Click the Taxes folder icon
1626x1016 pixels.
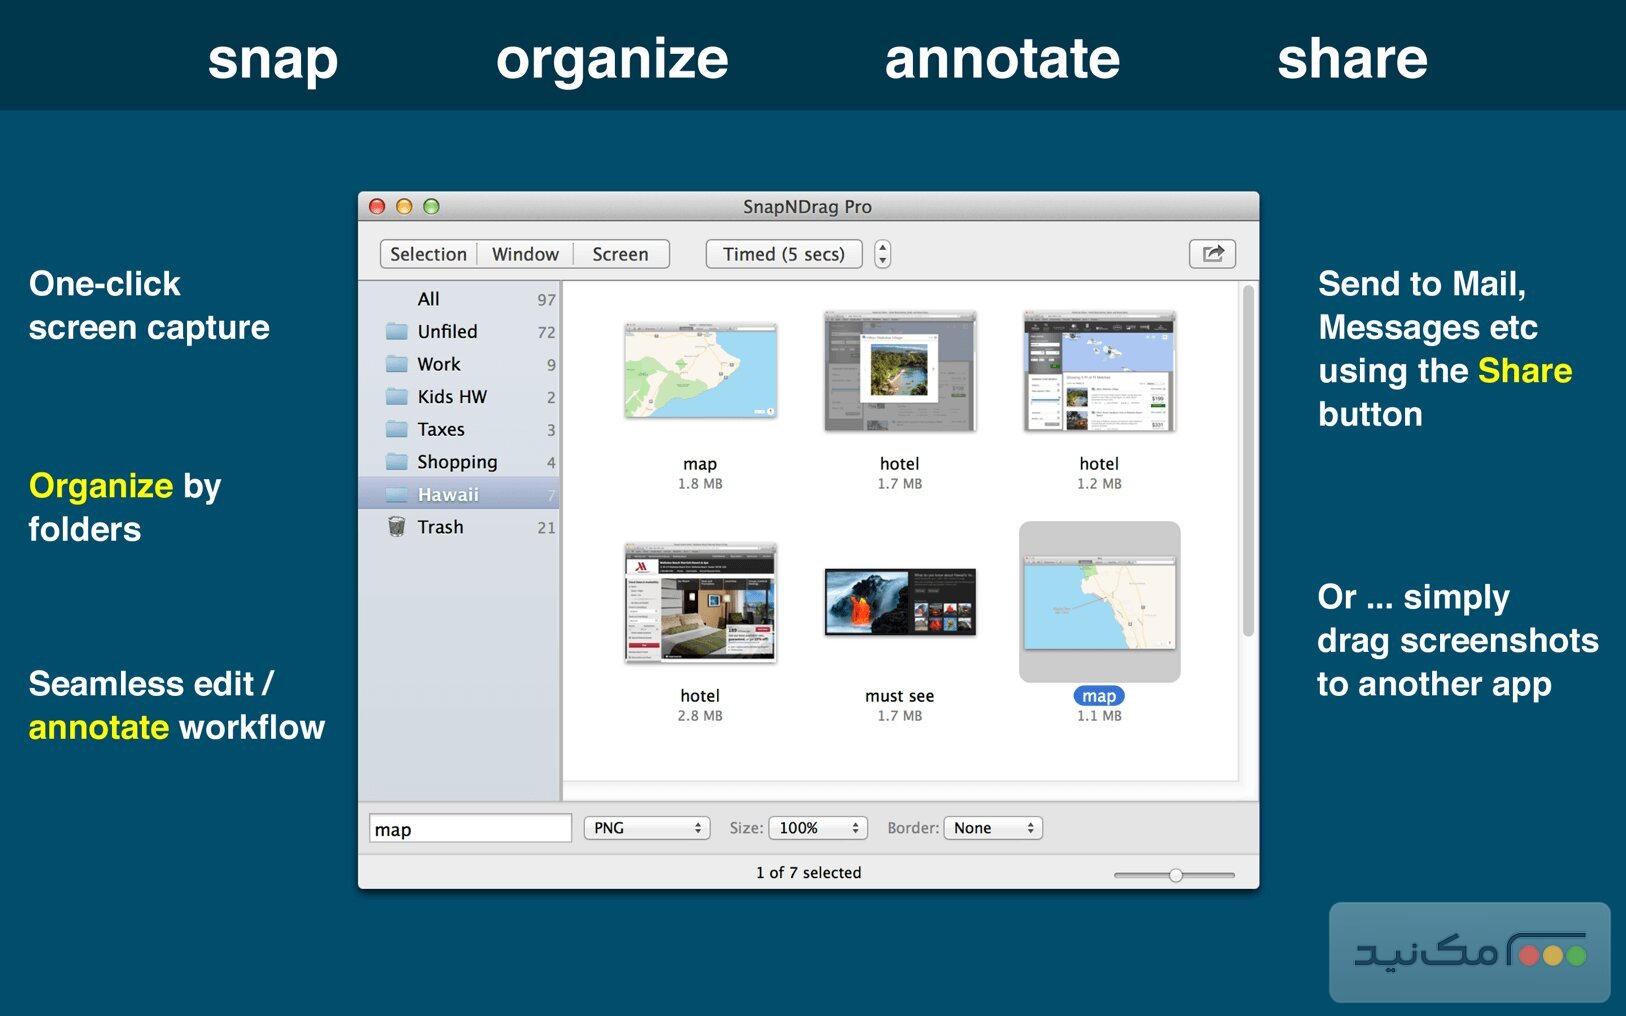pyautogui.click(x=395, y=429)
